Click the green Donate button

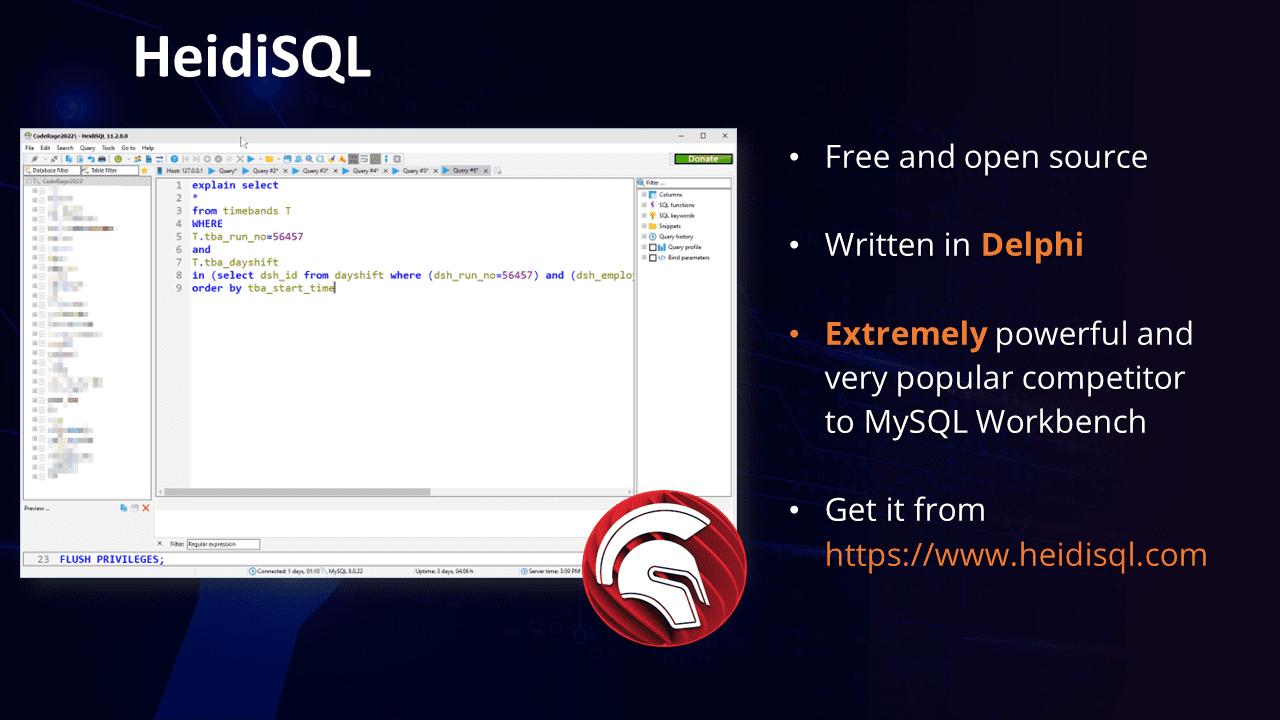pos(703,159)
